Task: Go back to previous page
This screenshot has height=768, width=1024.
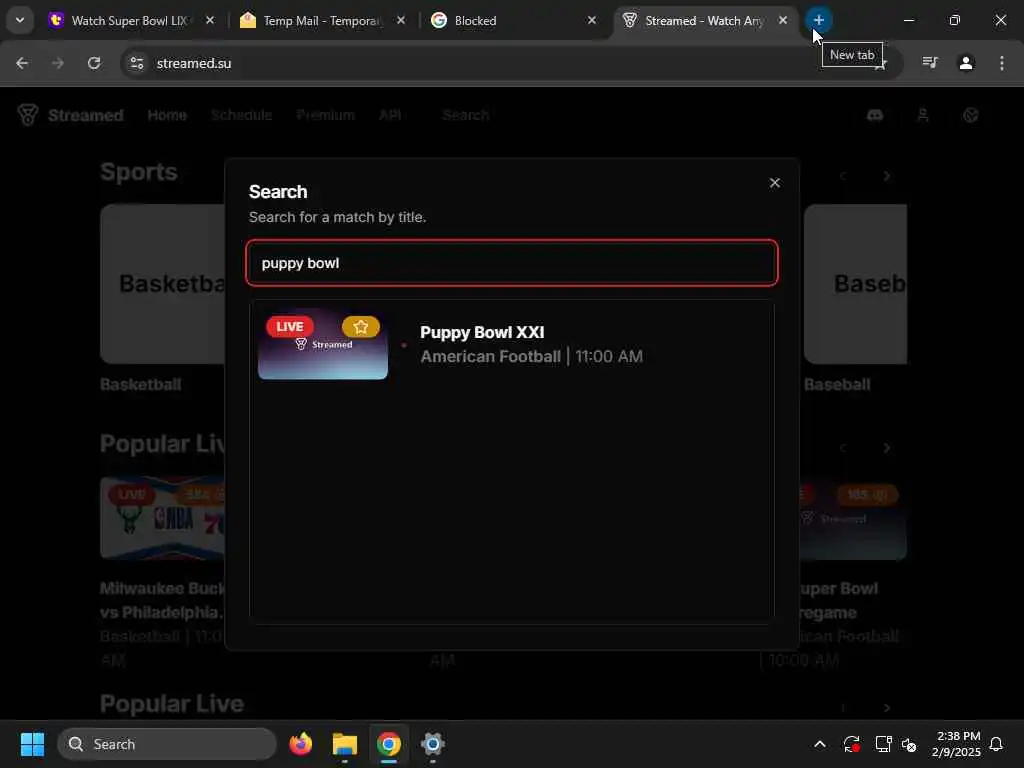Action: [22, 63]
